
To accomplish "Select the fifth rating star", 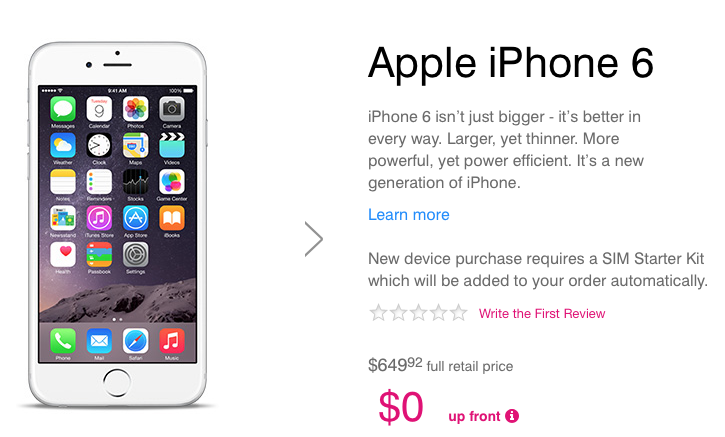I will click(459, 313).
